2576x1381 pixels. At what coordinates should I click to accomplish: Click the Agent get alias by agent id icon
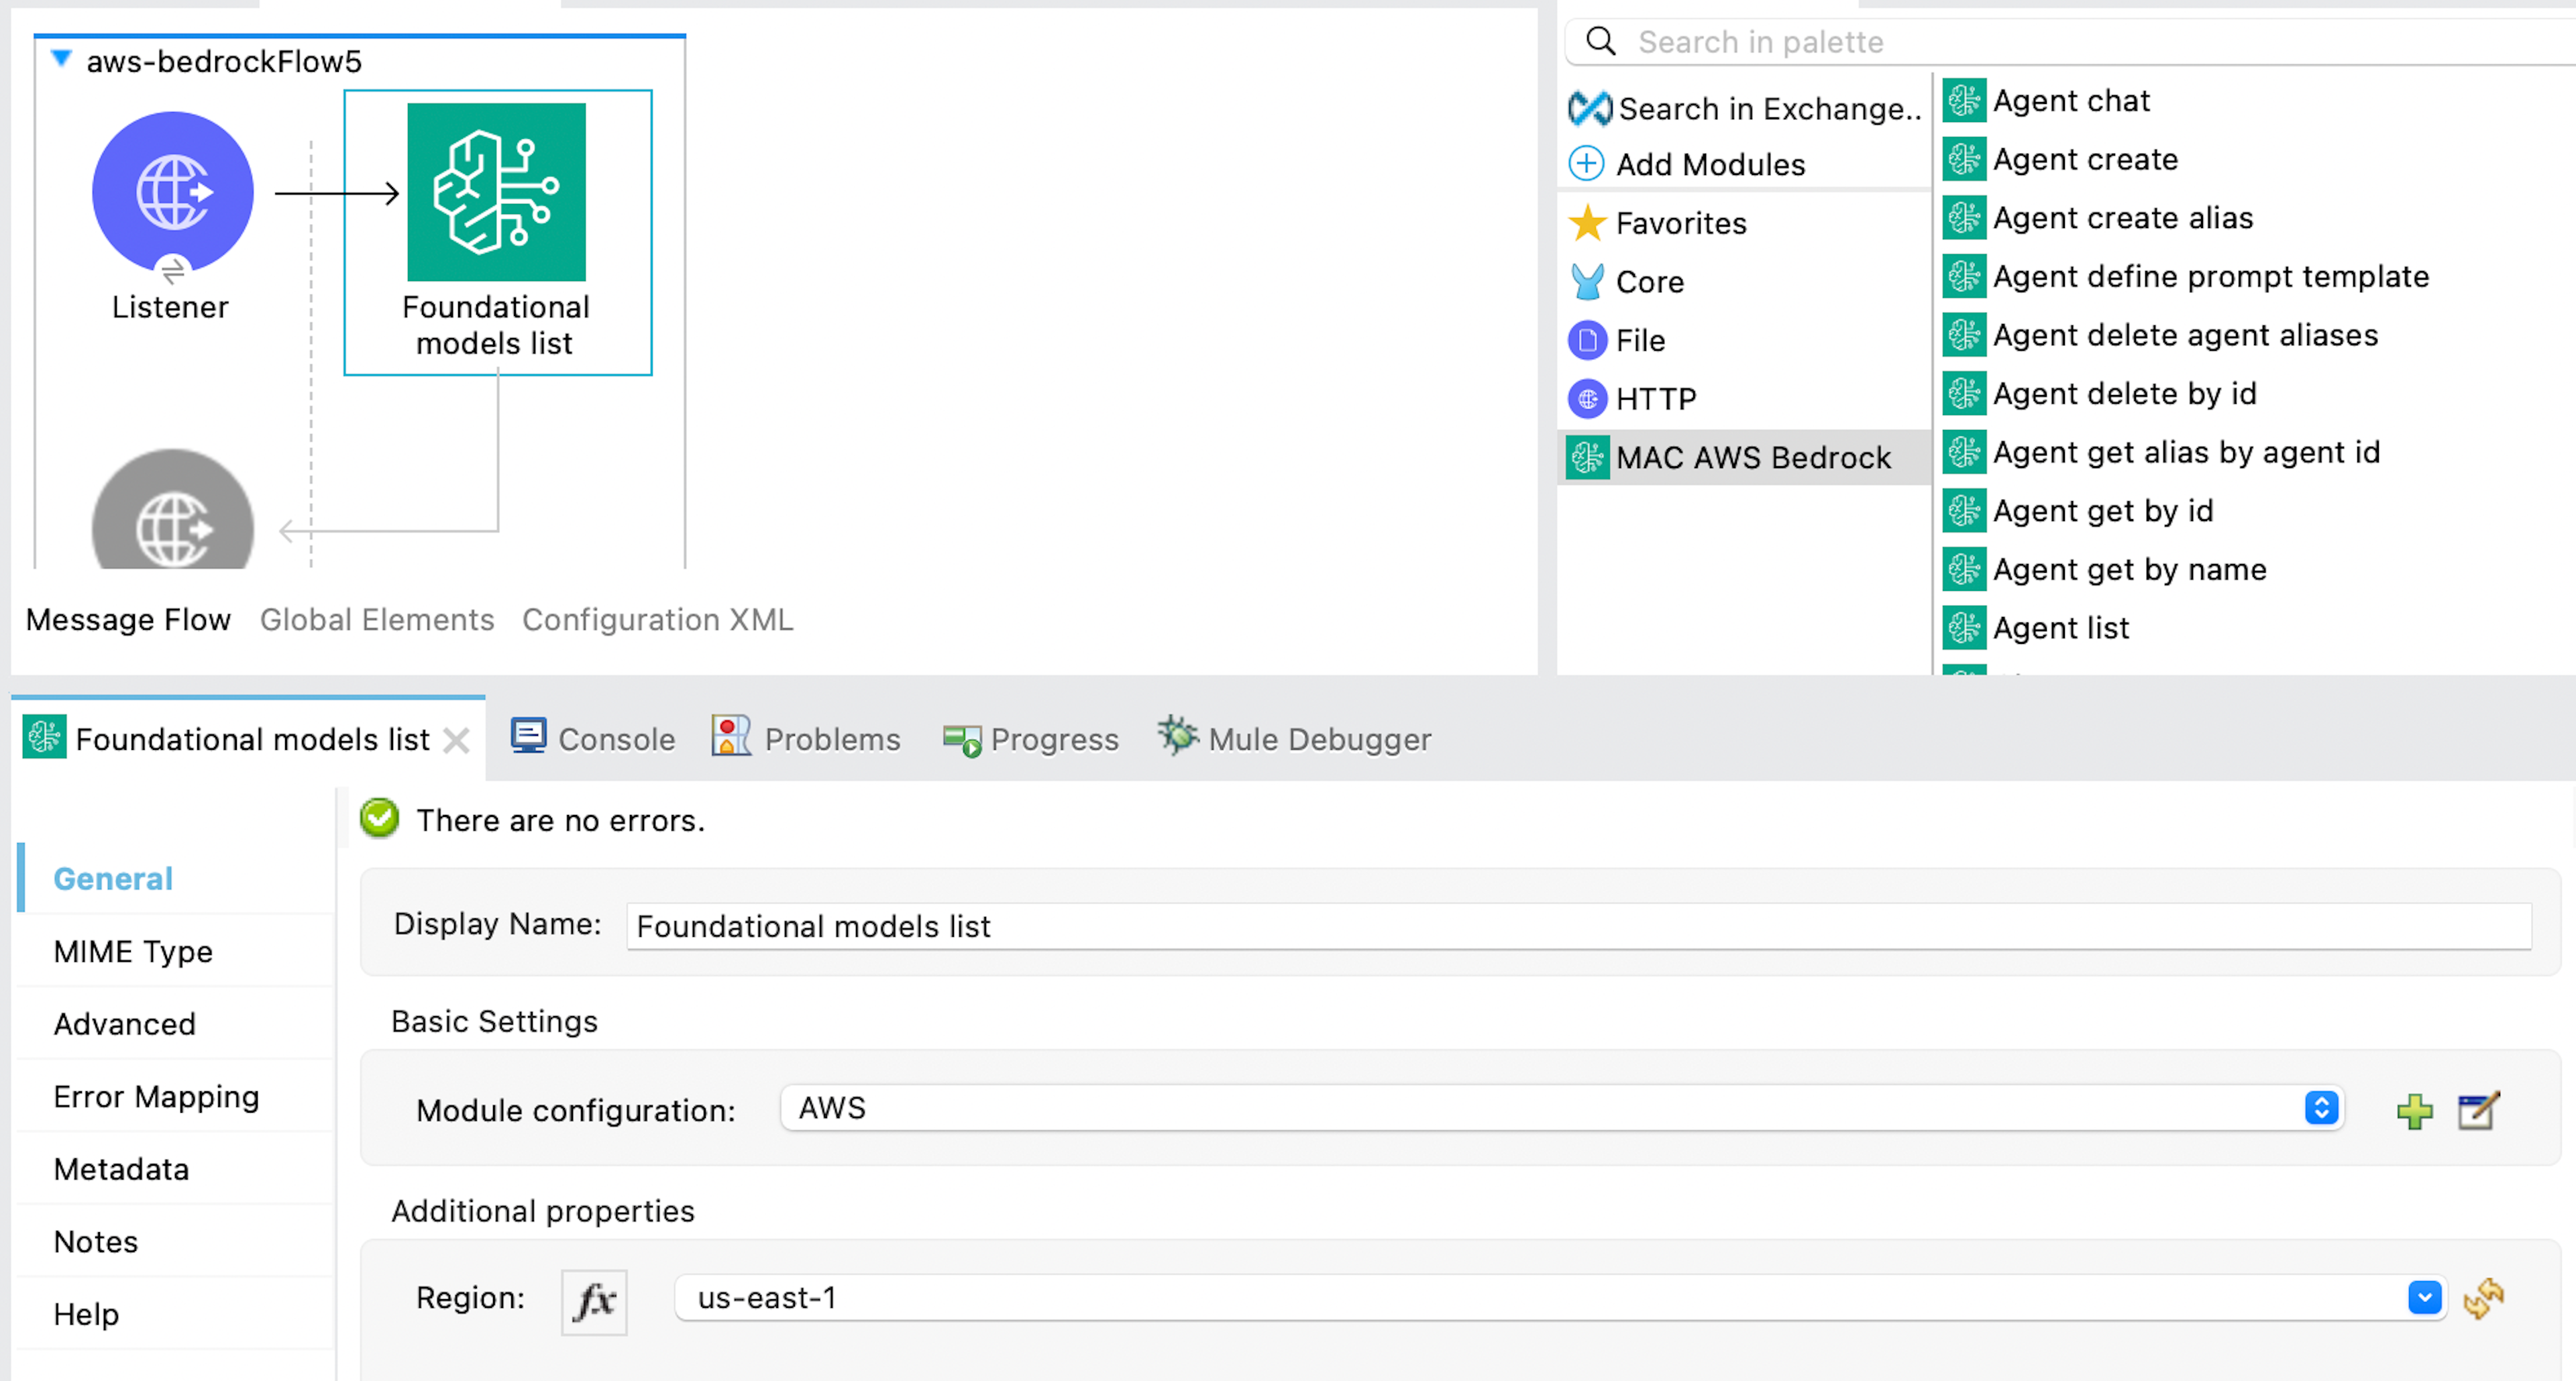1964,452
